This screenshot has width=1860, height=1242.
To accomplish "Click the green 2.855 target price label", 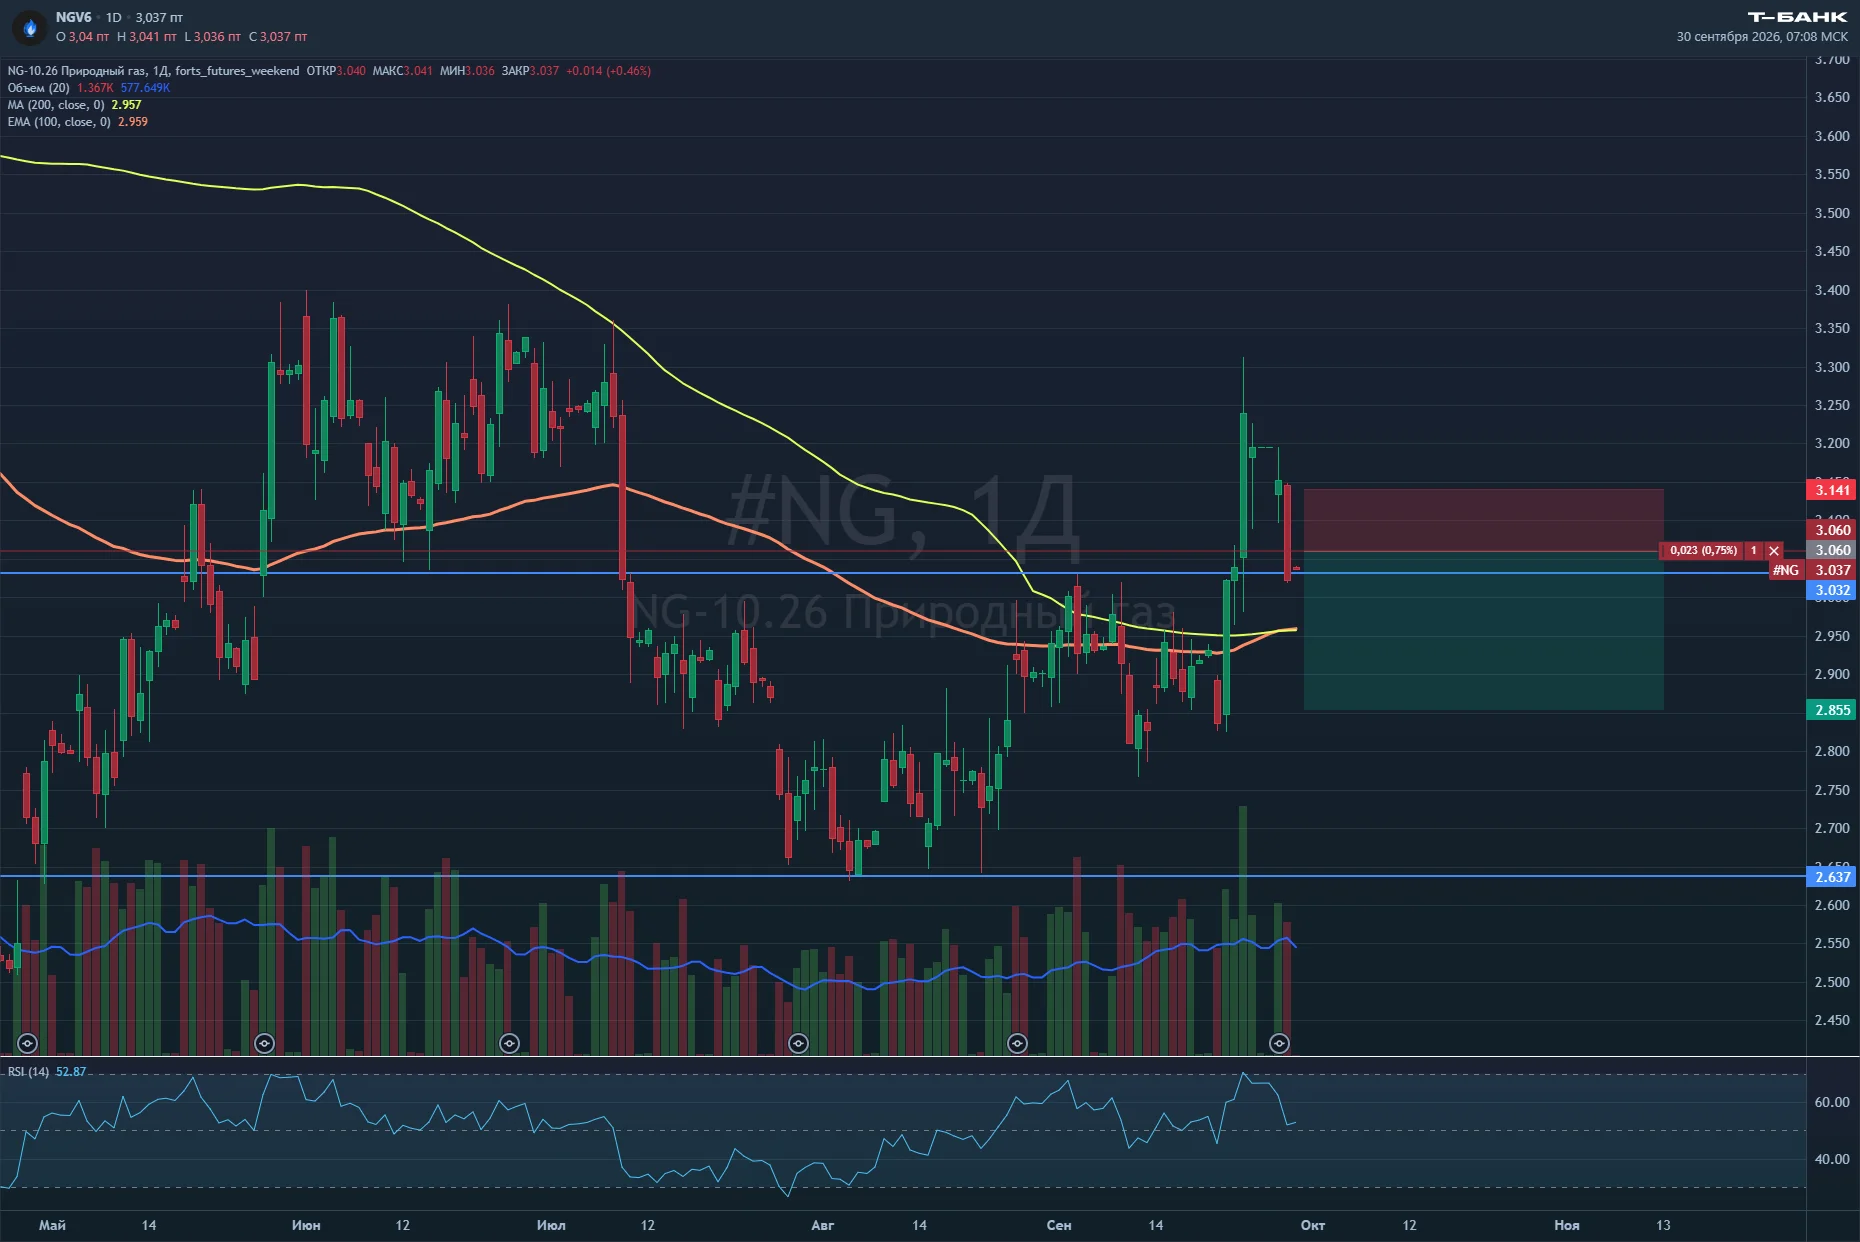I will pyautogui.click(x=1832, y=710).
